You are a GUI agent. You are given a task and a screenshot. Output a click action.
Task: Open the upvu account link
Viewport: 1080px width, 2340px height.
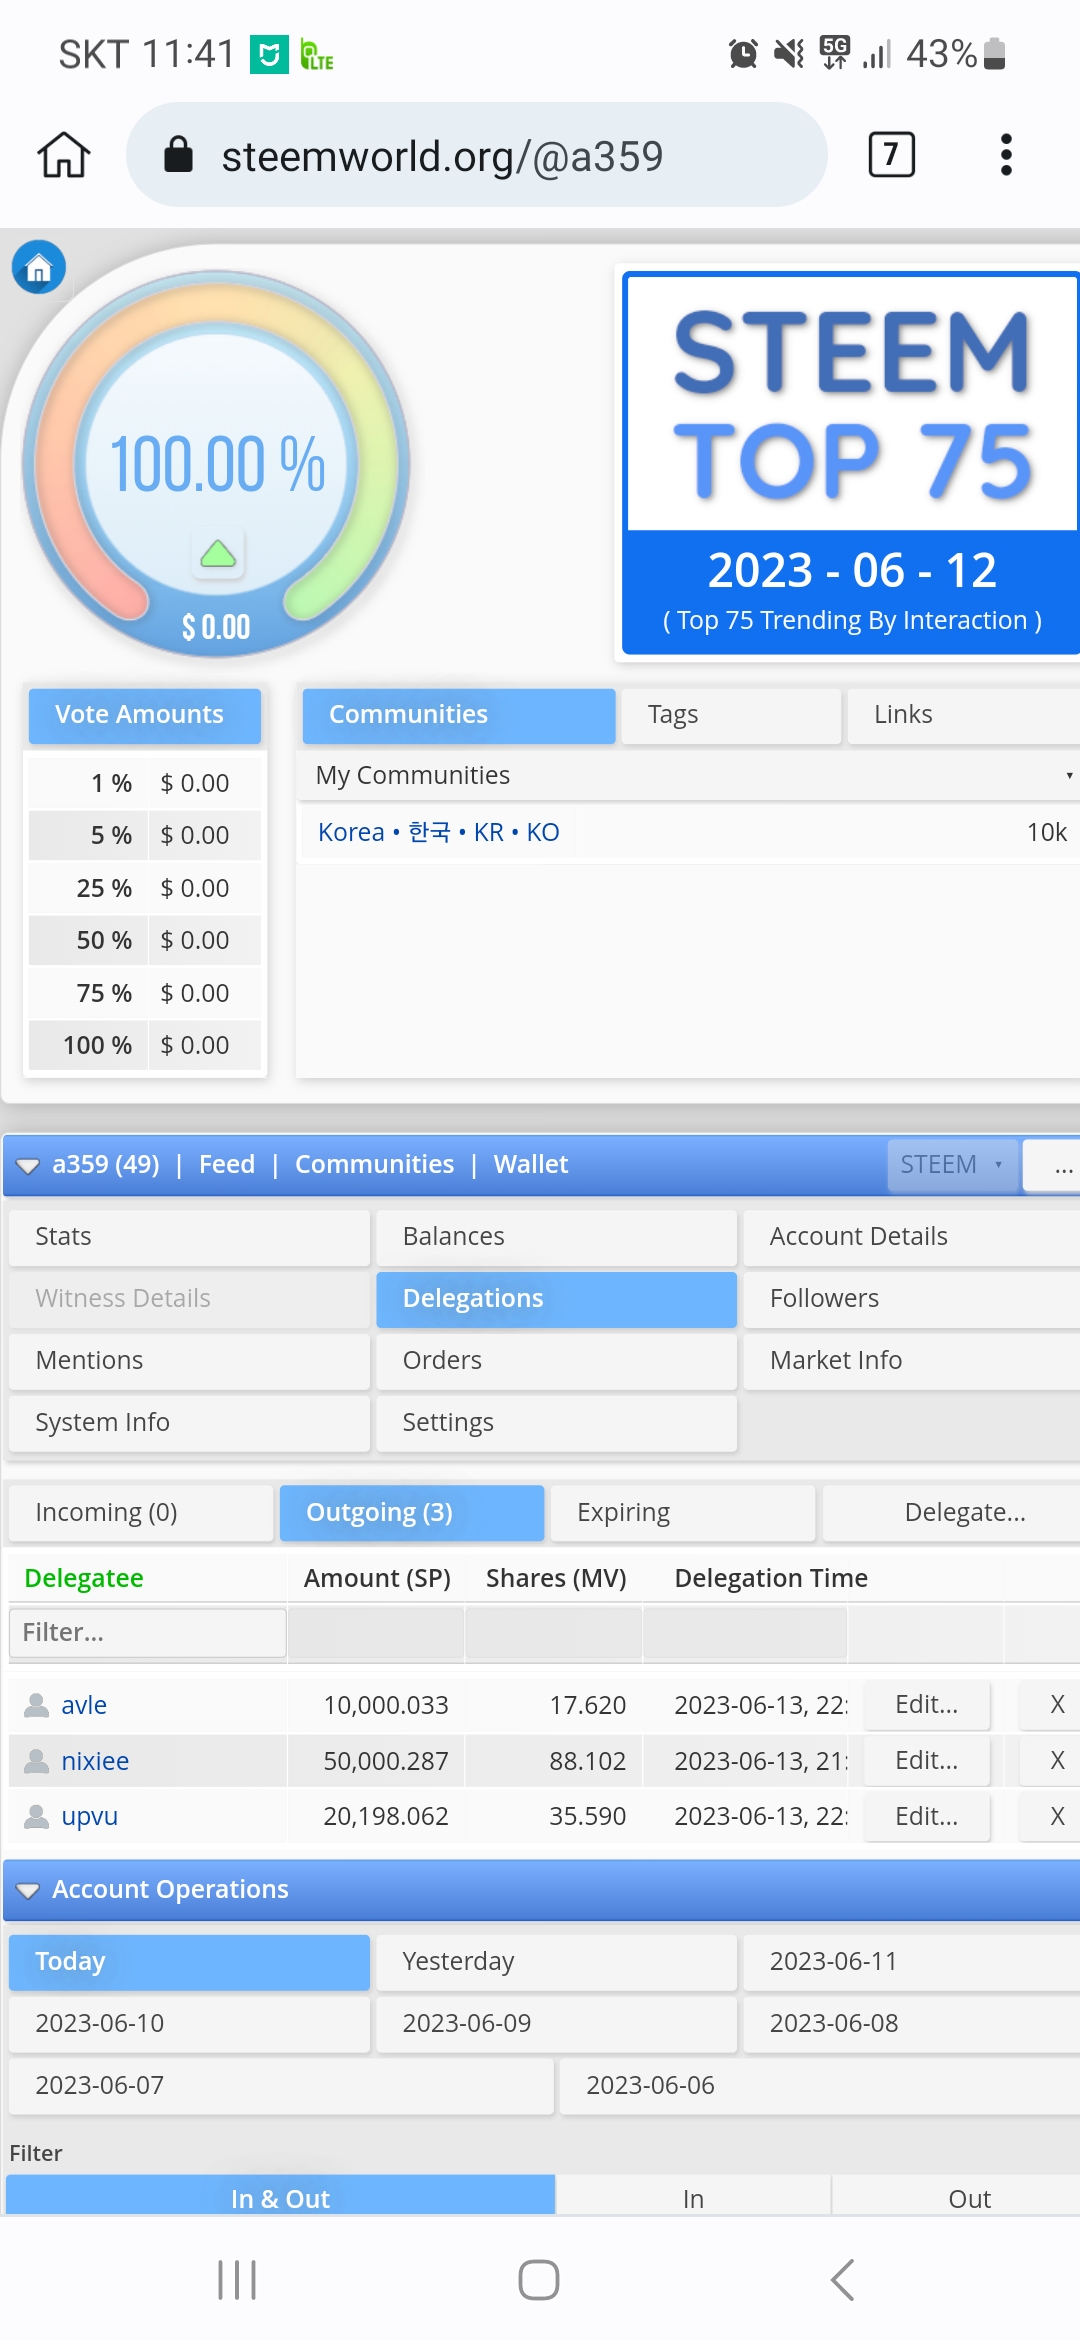click(x=90, y=1817)
